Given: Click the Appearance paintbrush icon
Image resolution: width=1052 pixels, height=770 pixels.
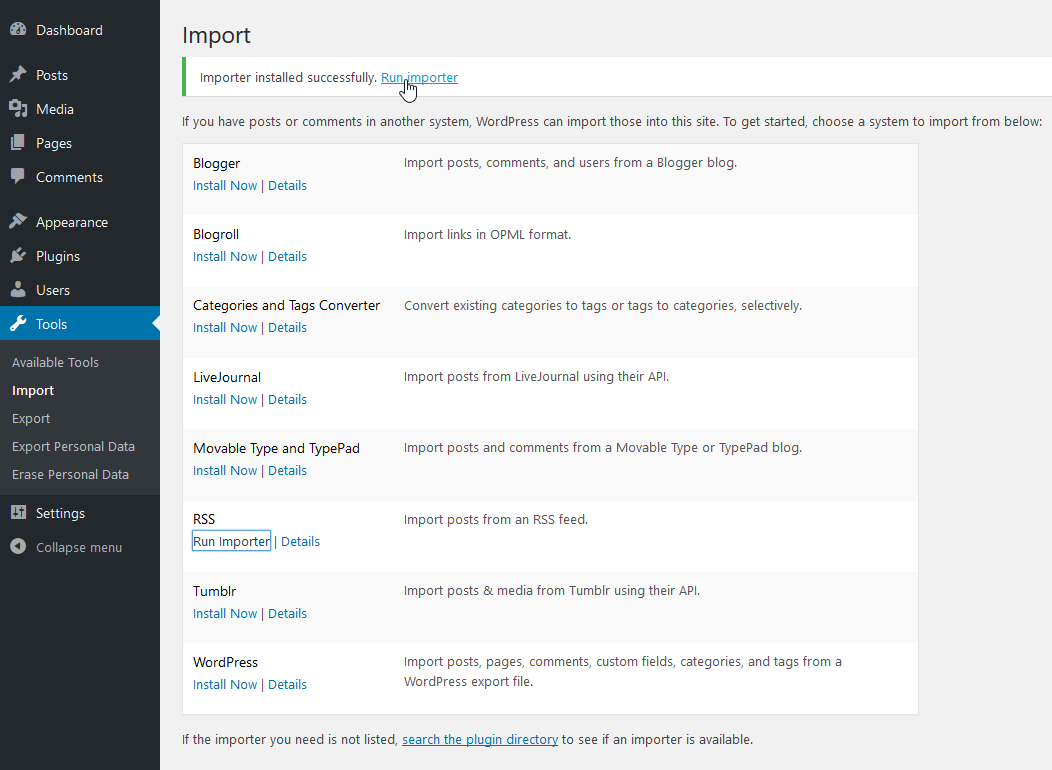Looking at the screenshot, I should pyautogui.click(x=18, y=222).
